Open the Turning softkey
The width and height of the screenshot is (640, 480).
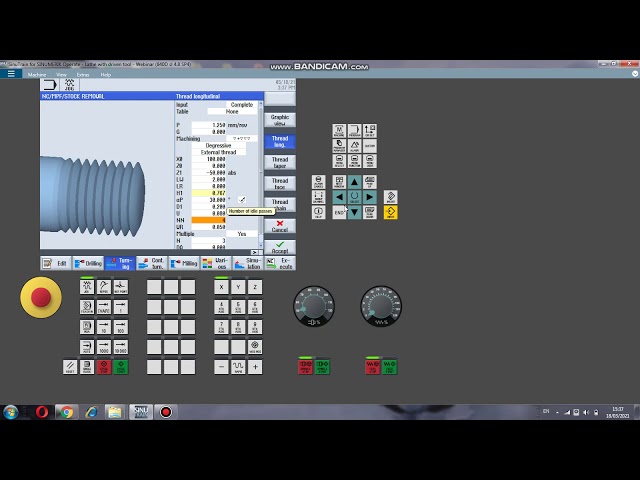coord(120,263)
